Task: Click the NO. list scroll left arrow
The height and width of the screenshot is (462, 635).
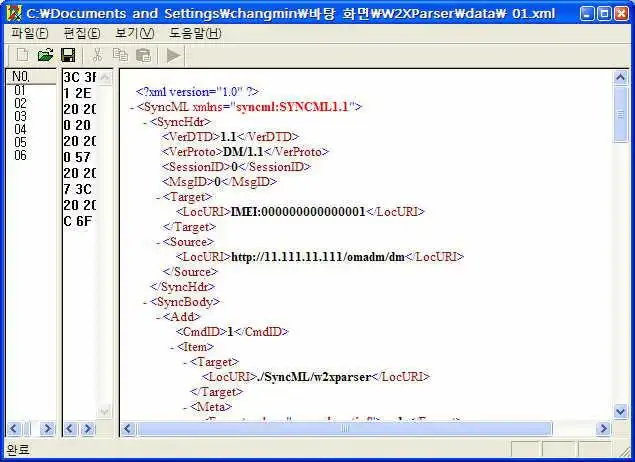Action: 14,428
